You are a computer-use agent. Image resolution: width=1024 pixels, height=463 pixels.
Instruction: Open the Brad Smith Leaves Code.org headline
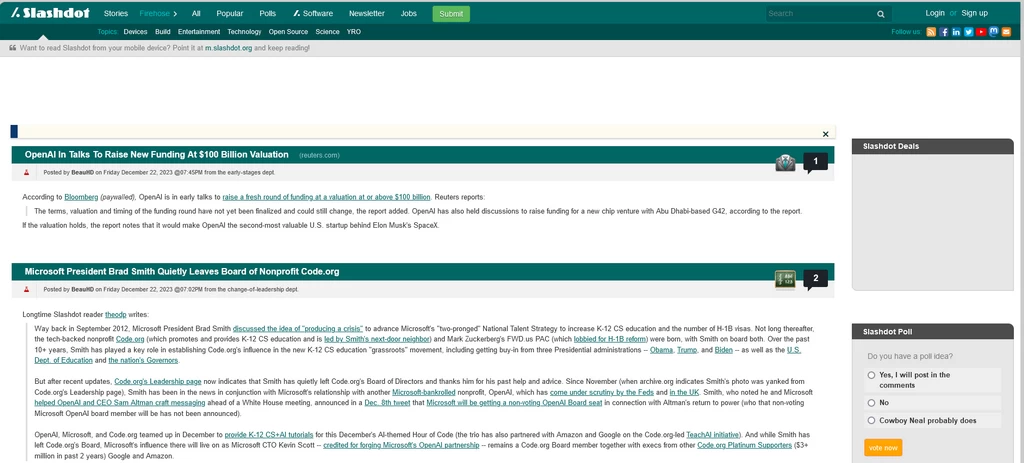click(182, 272)
